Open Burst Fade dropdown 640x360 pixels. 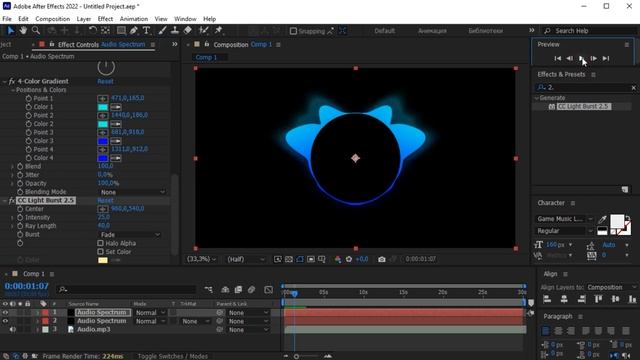tap(130, 235)
